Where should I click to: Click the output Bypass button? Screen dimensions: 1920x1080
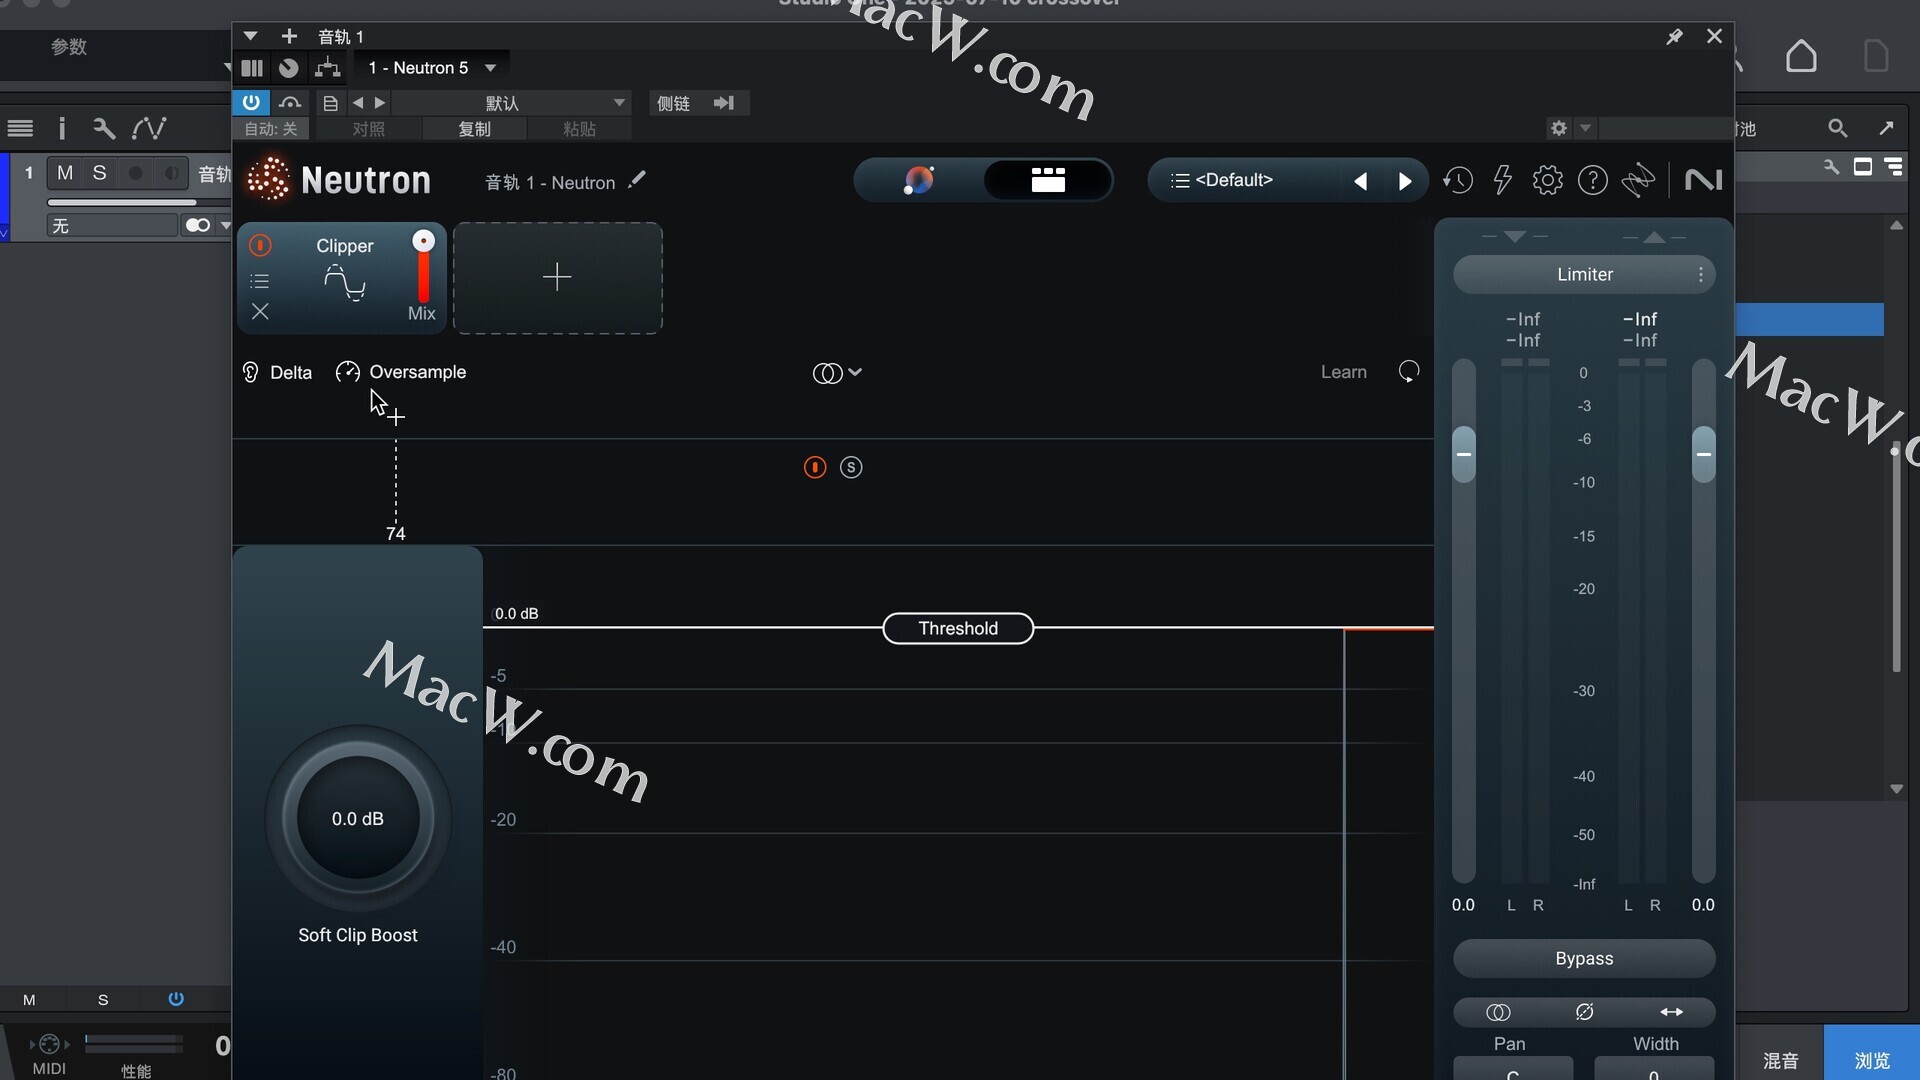click(x=1584, y=958)
